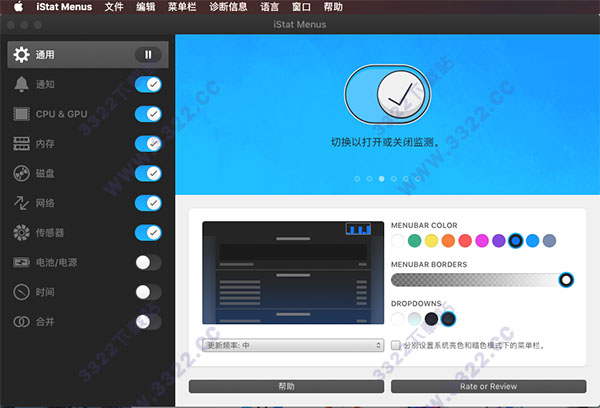
Task: Open the 菜单栏 menu
Action: (182, 7)
